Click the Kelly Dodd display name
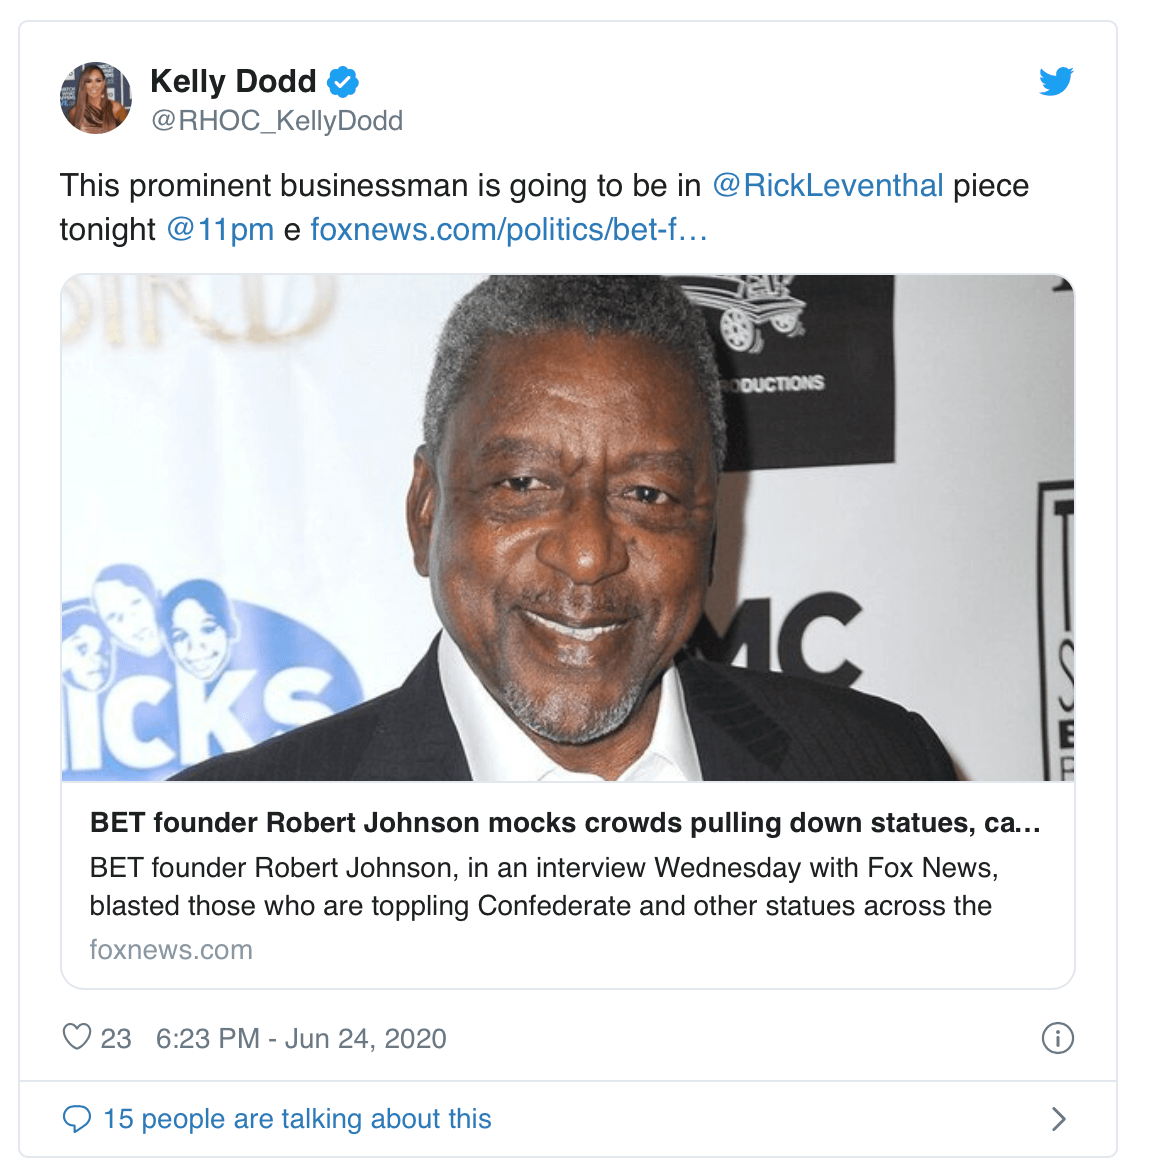The height and width of the screenshot is (1174, 1154). (x=233, y=81)
